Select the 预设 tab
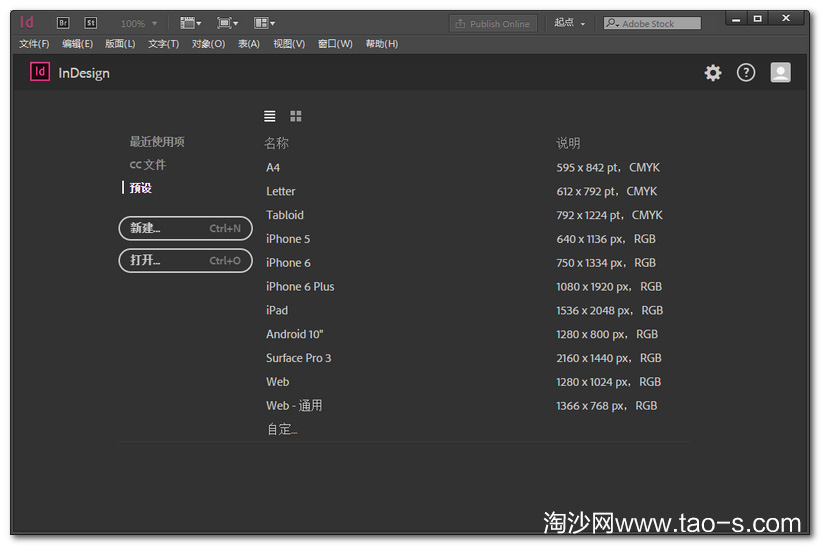The width and height of the screenshot is (821, 546). [x=140, y=188]
